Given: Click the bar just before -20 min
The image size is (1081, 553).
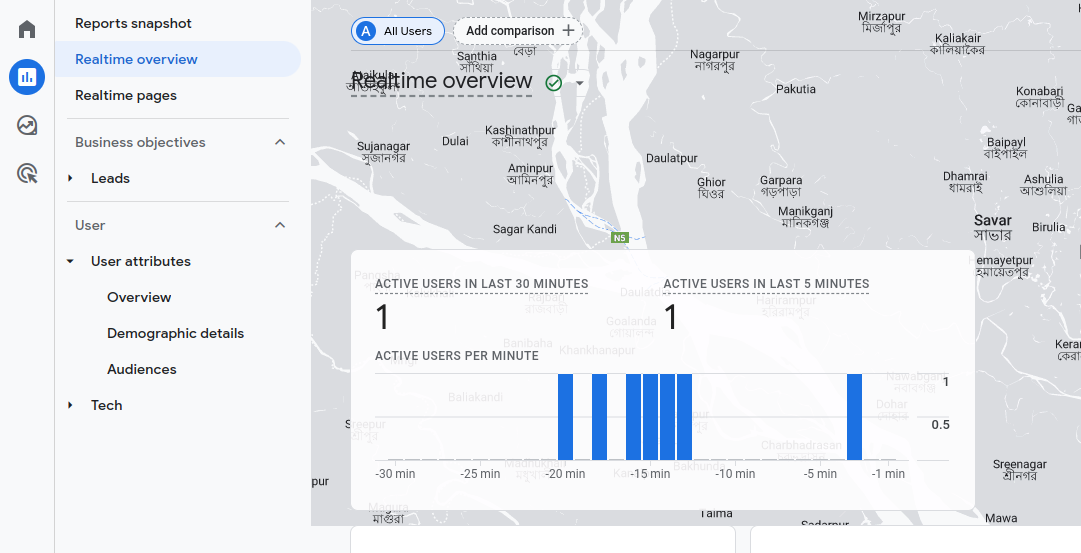Looking at the screenshot, I should (x=565, y=416).
